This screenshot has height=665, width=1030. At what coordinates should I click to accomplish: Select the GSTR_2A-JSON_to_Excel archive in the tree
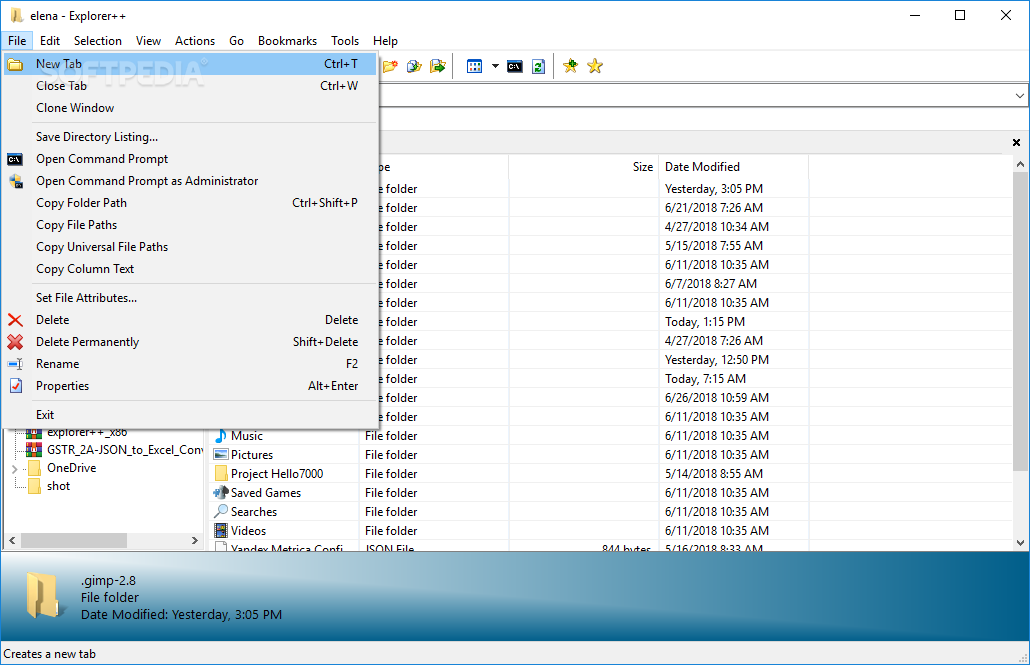click(x=125, y=450)
